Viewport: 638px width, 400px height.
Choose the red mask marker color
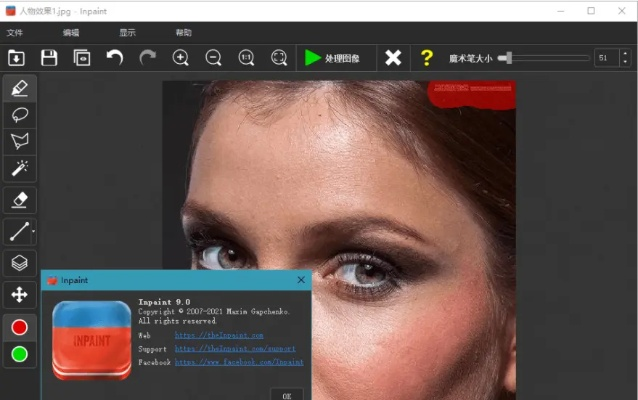click(19, 327)
